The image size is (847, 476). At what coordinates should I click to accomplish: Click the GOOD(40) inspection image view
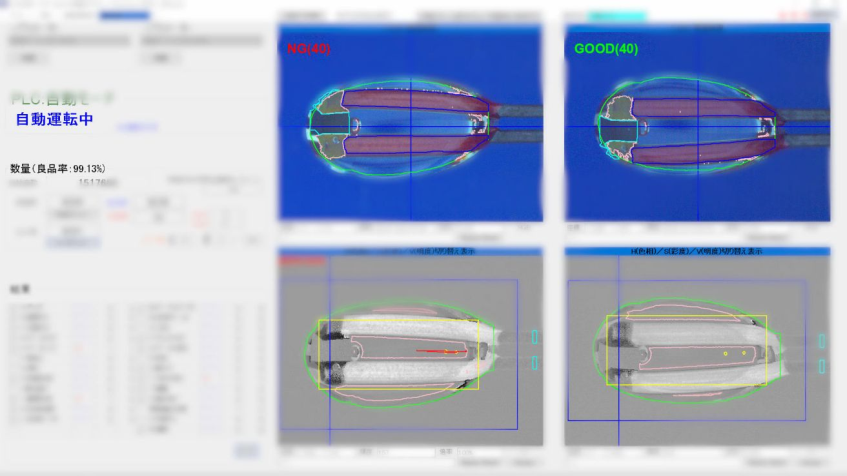[697, 125]
